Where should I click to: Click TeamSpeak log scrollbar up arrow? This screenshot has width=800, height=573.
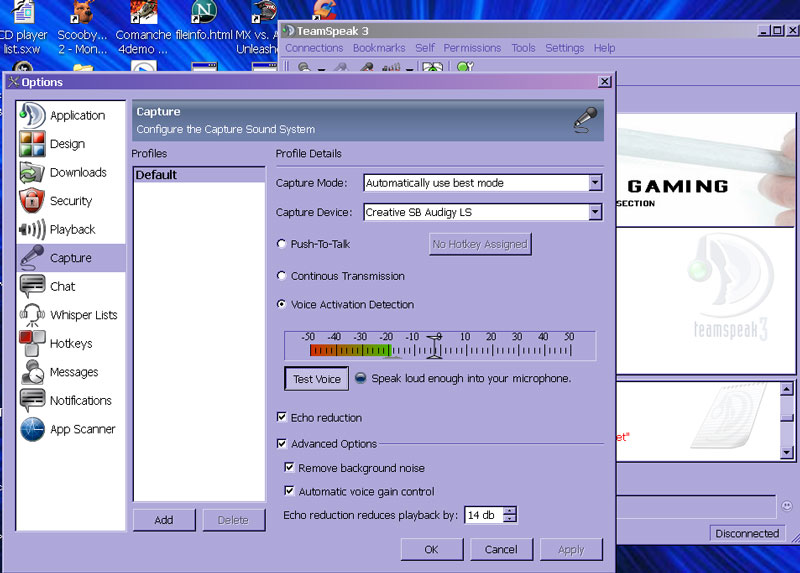[786, 389]
